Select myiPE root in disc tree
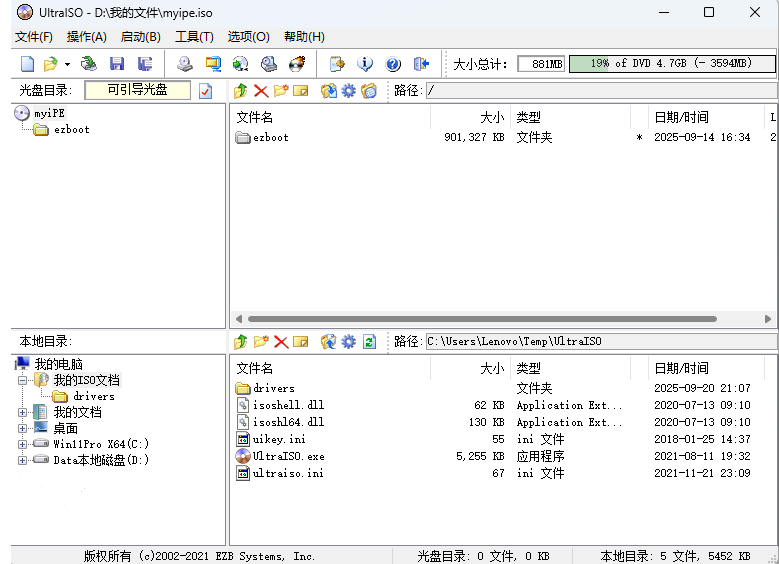 [49, 113]
